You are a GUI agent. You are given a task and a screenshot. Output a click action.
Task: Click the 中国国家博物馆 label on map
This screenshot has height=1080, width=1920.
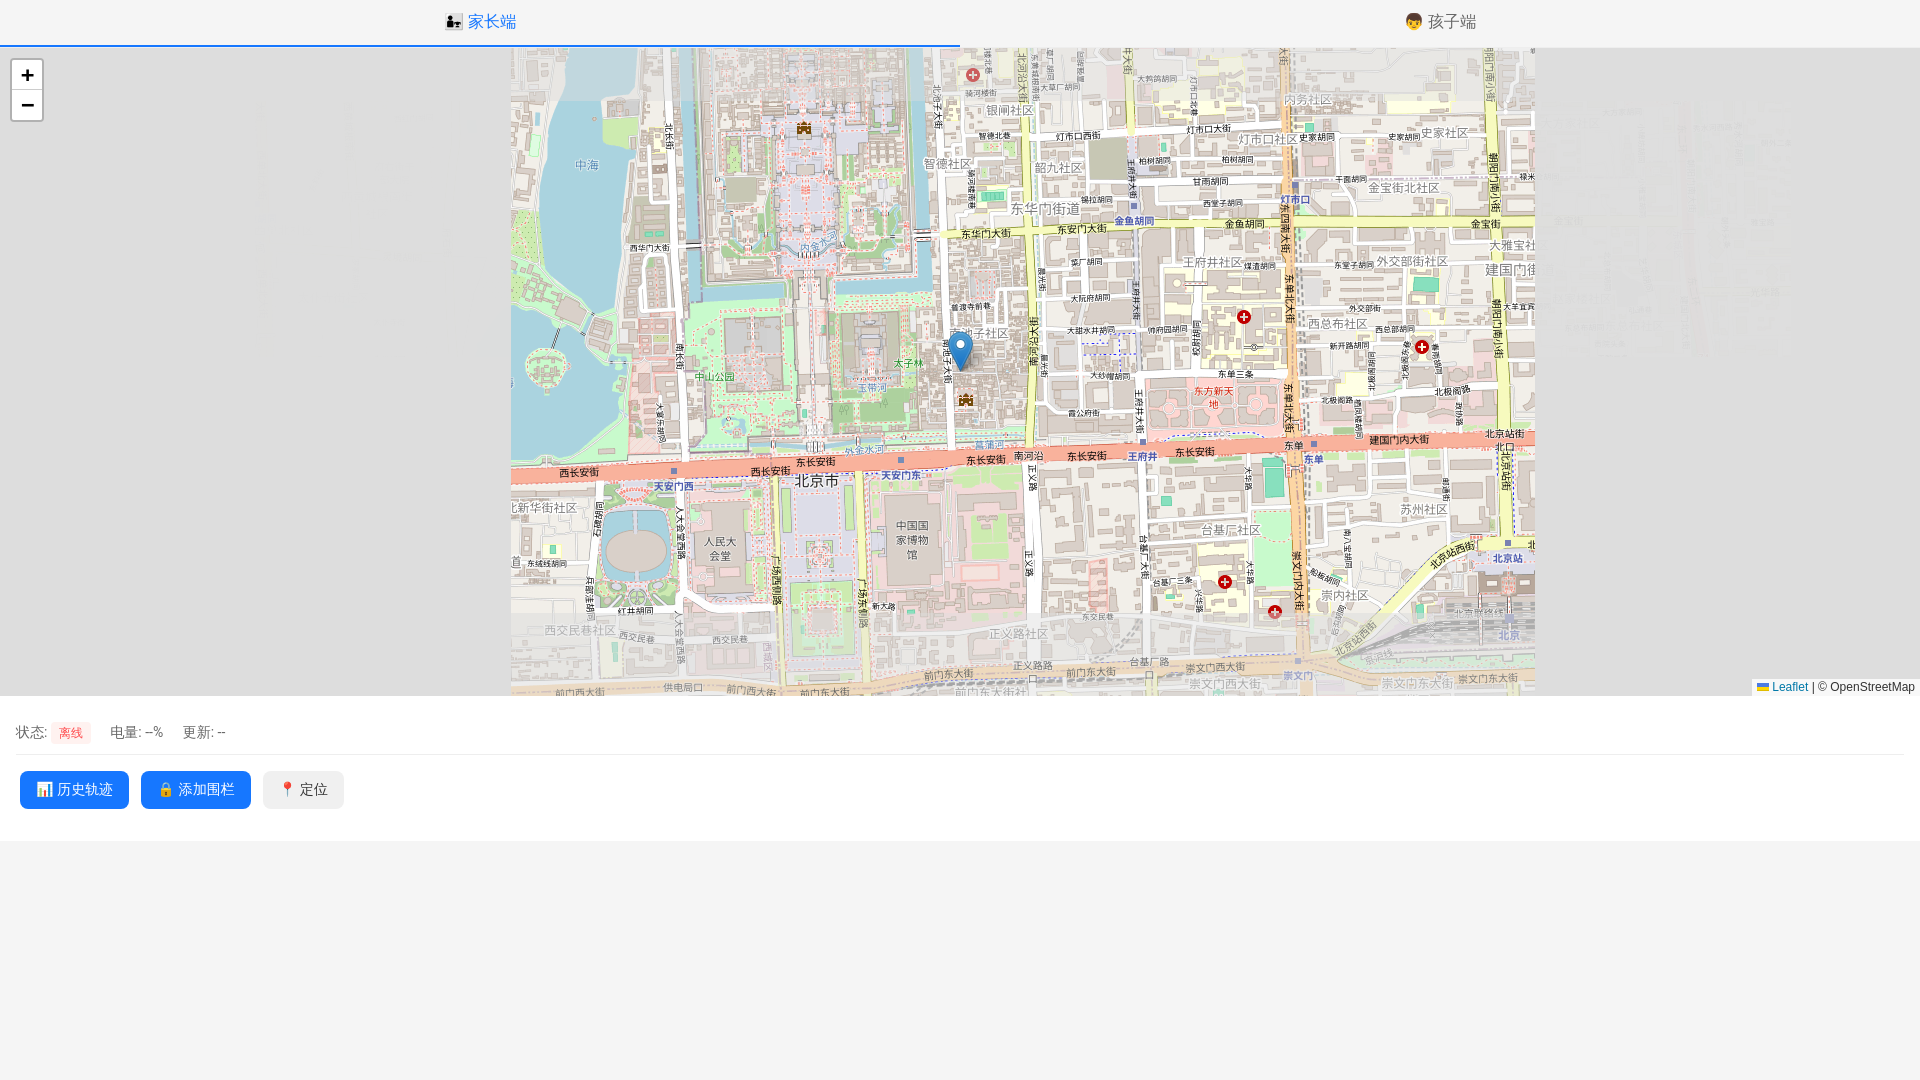(x=912, y=540)
